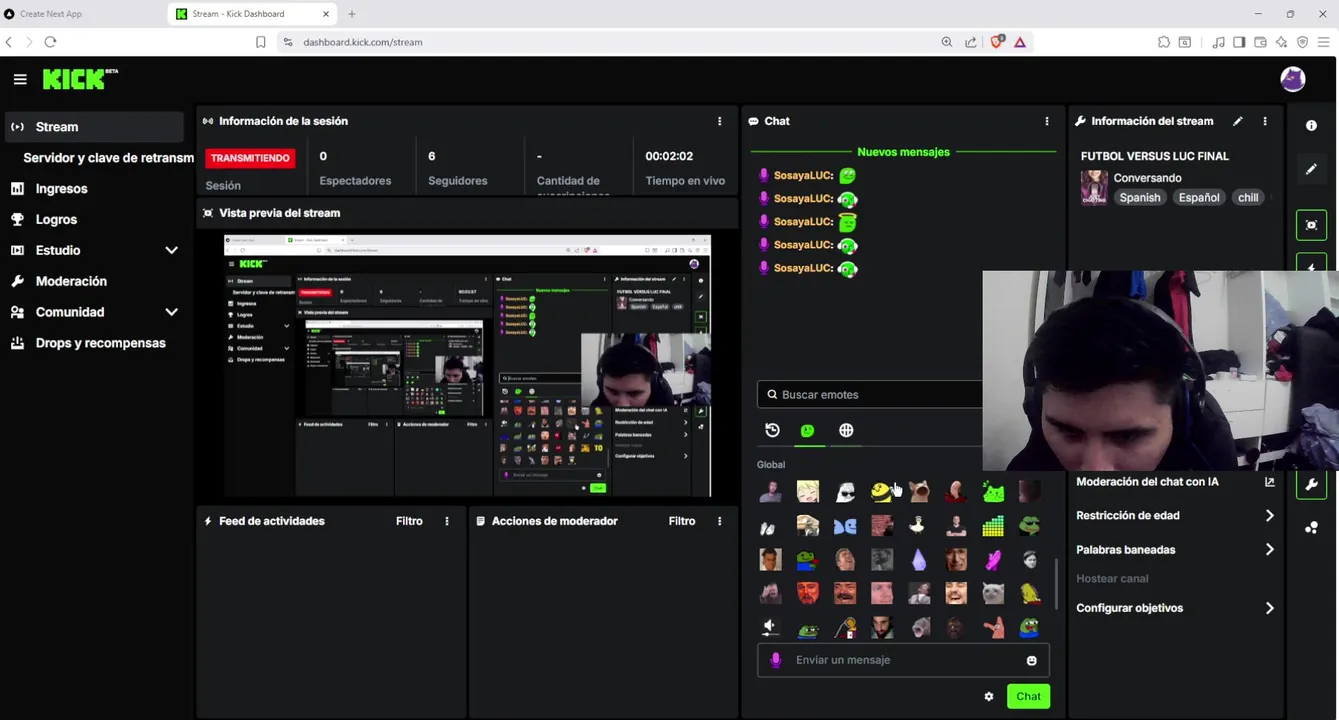Open a new browser tab
The image size is (1339, 720).
pos(352,14)
